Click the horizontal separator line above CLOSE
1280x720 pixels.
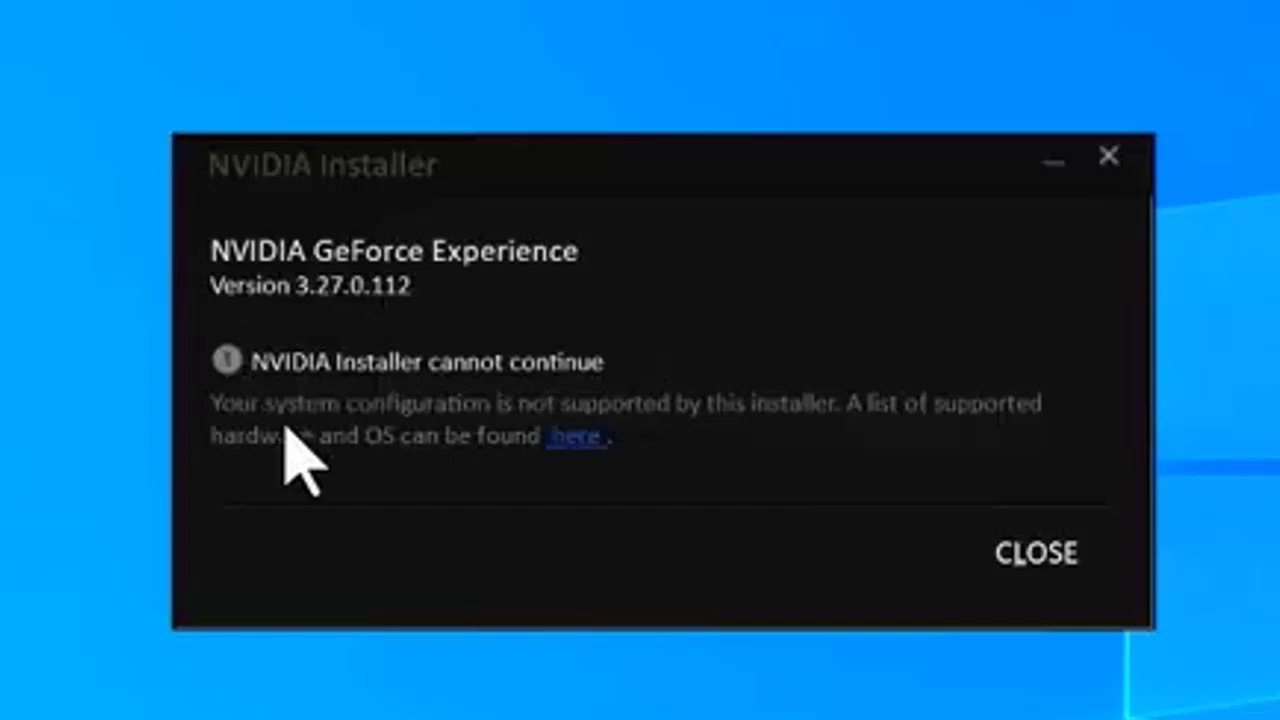pos(664,506)
